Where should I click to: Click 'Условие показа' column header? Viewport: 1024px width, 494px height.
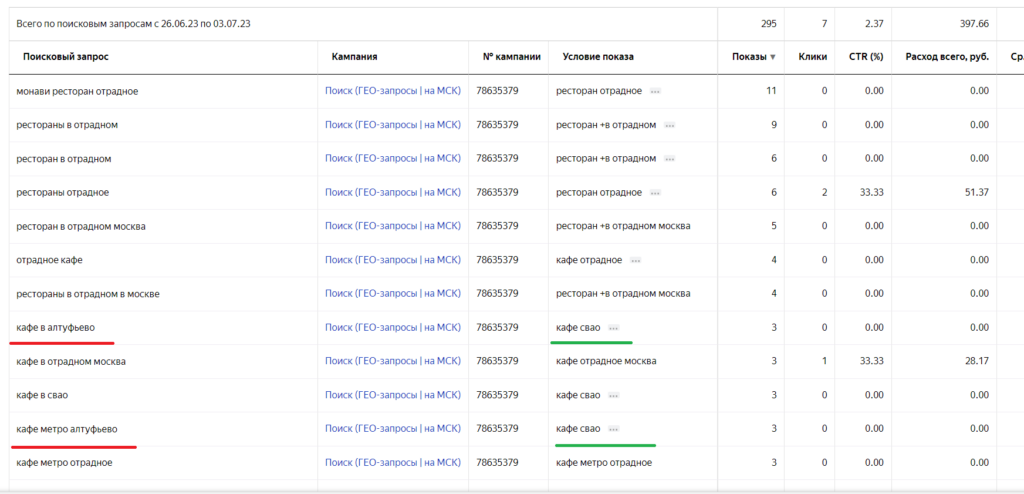tap(598, 57)
